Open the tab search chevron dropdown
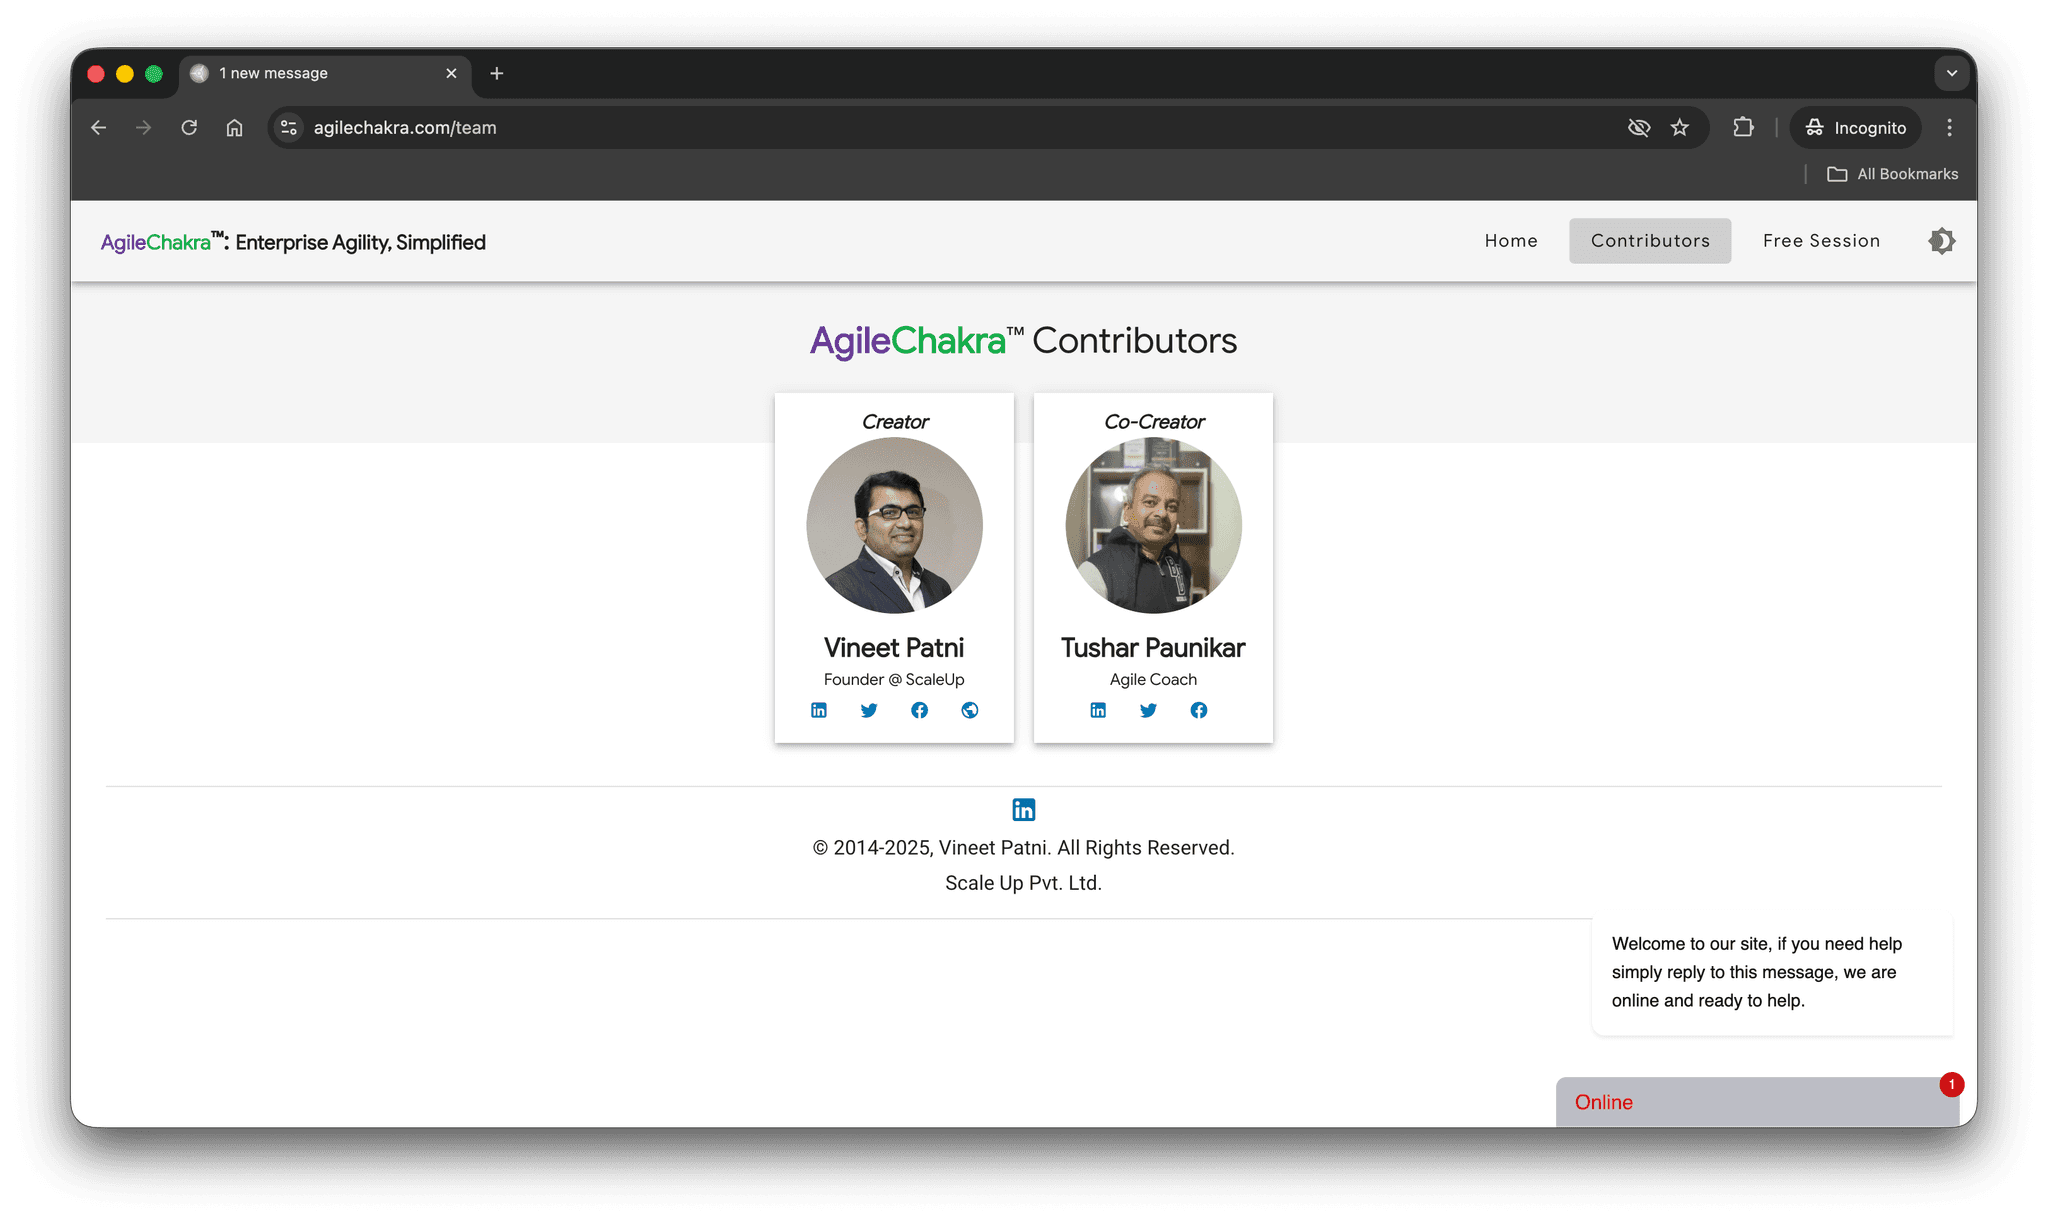 point(1950,73)
